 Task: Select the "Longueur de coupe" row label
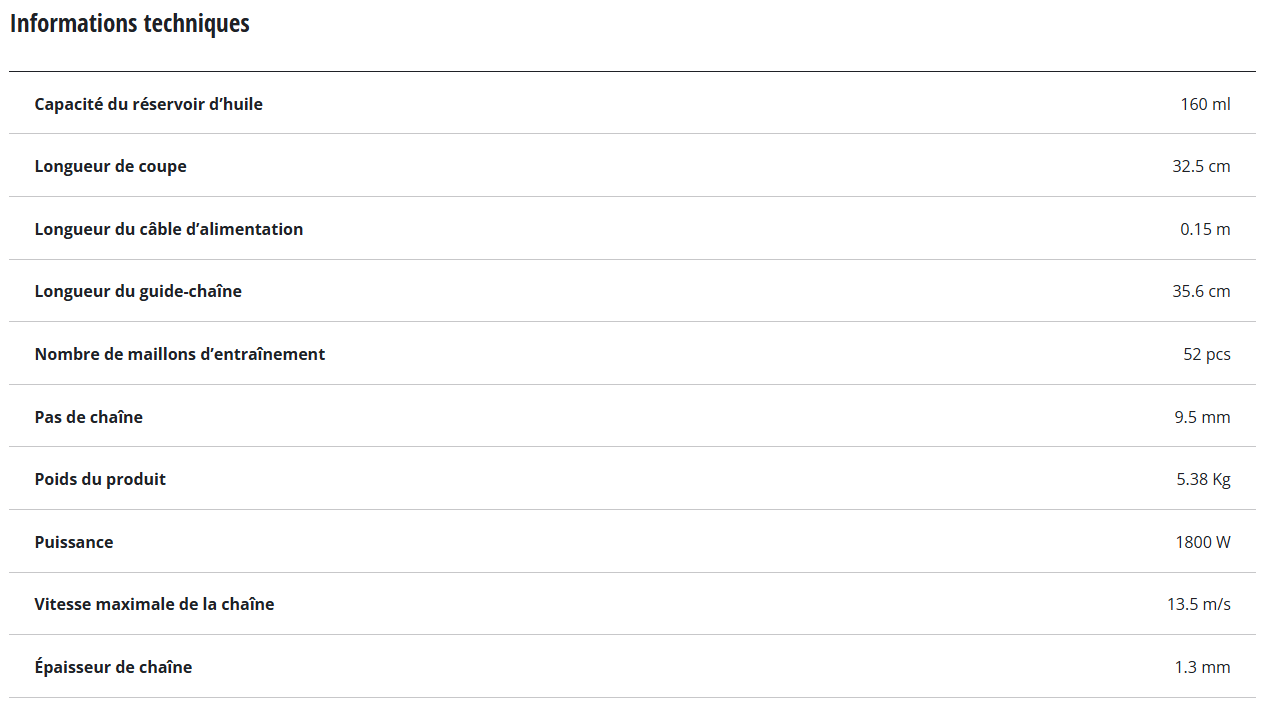click(110, 166)
